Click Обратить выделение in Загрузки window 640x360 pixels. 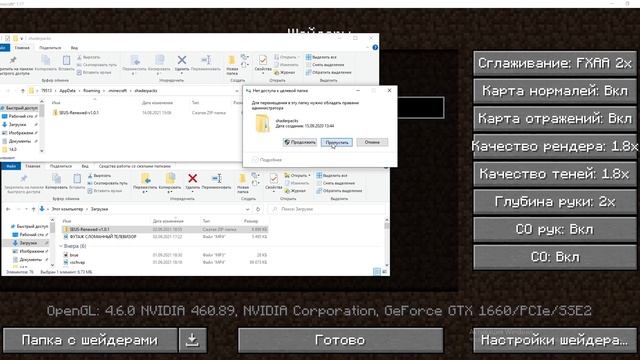339,191
